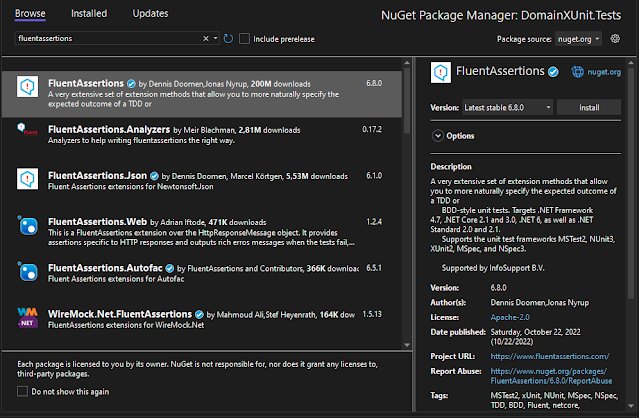The image size is (639, 418).
Task: Click verified badge next to FluentAssertions.Autofac
Action: click(x=170, y=268)
